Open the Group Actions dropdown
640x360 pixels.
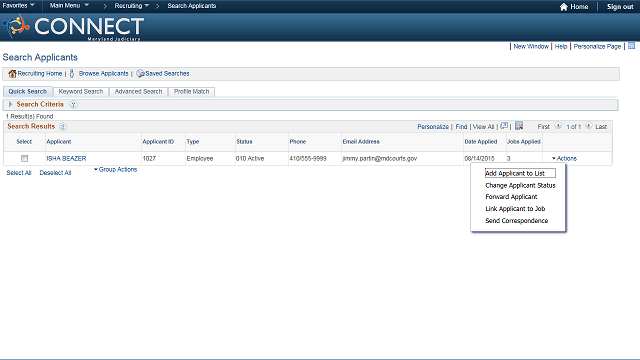116,169
